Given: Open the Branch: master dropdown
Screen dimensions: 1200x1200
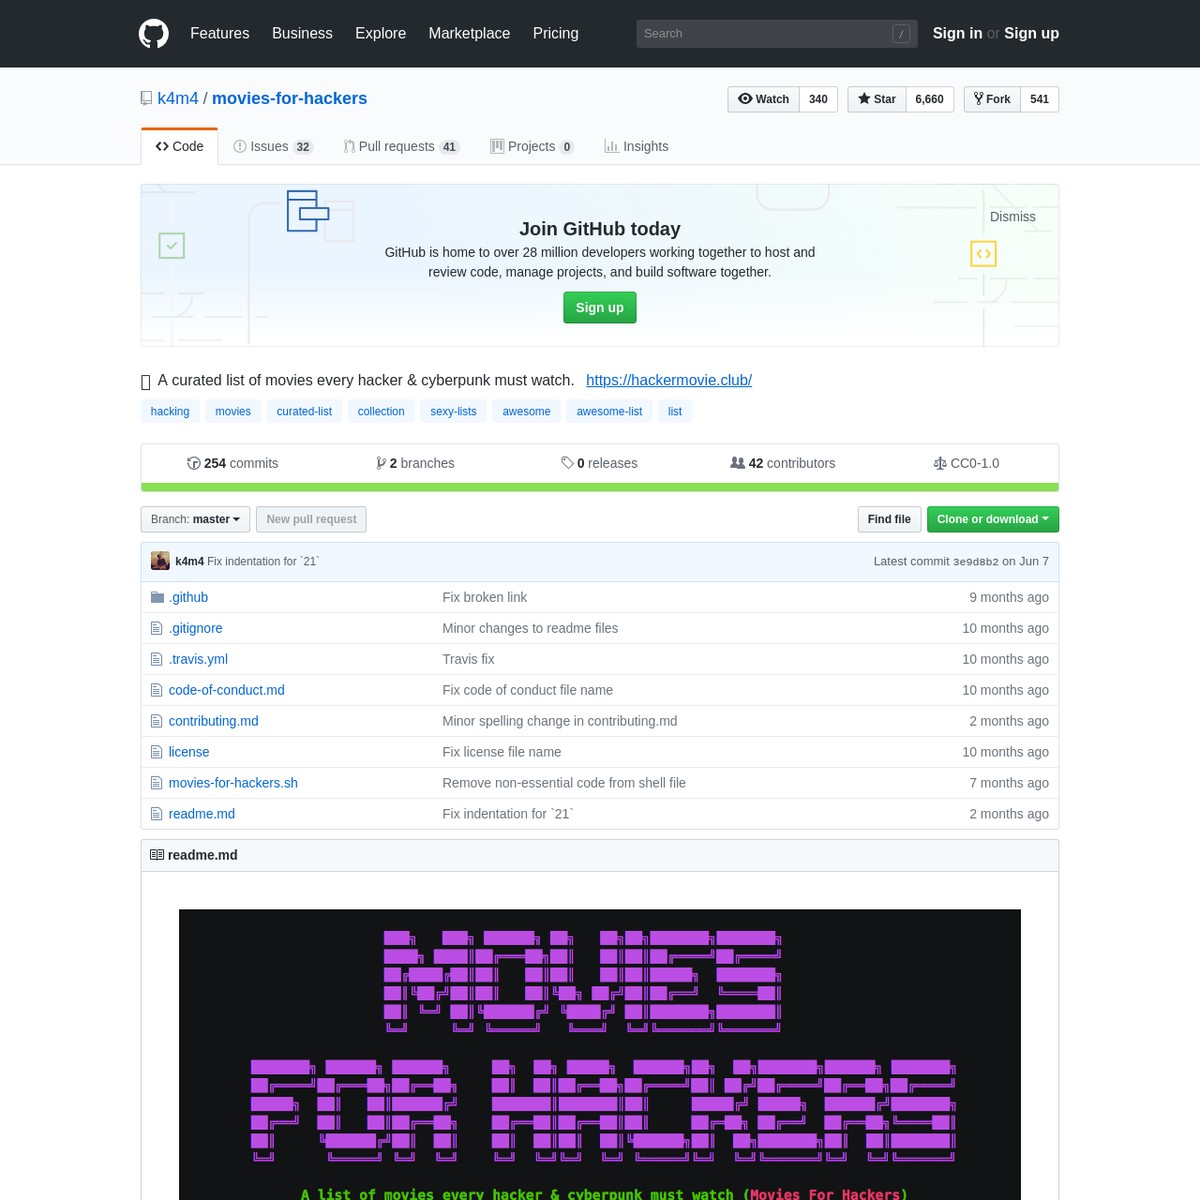Looking at the screenshot, I should (x=195, y=519).
